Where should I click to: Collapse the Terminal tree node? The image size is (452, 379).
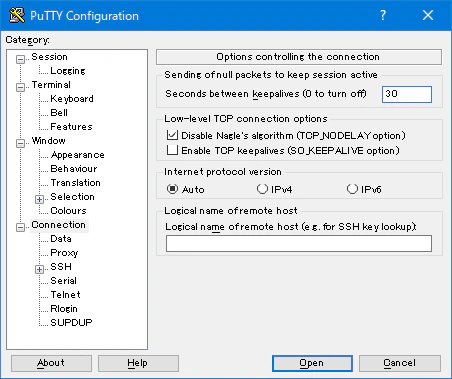click(21, 87)
